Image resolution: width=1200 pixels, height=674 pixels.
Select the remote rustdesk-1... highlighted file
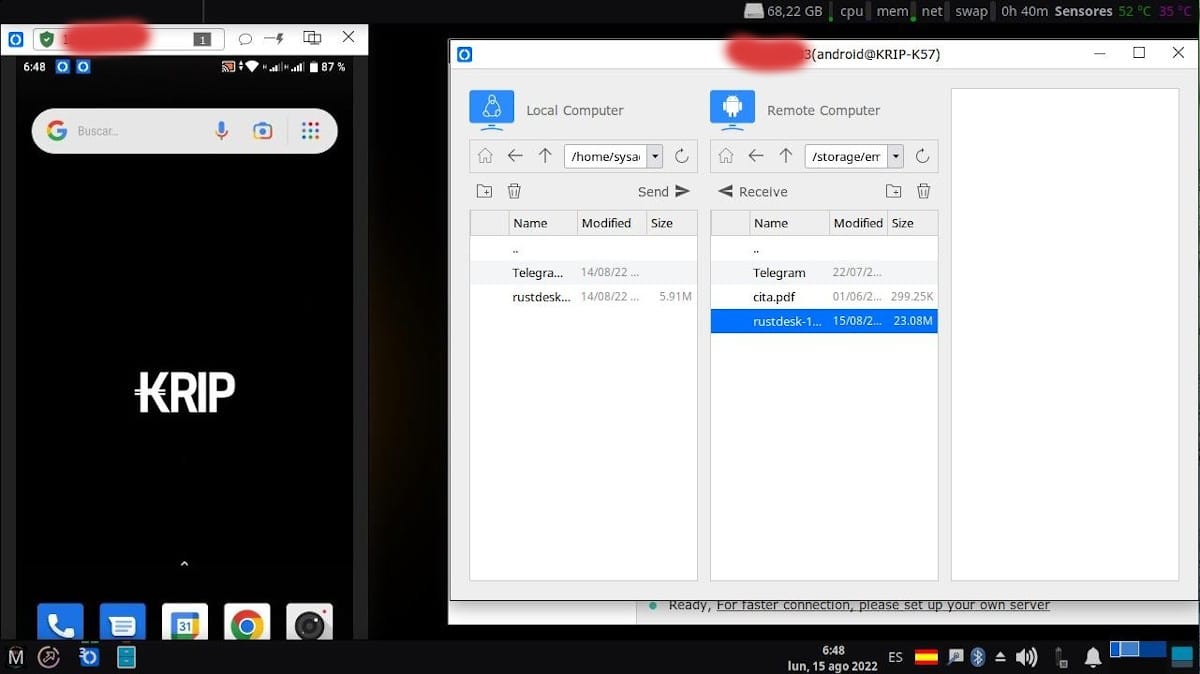coord(824,320)
